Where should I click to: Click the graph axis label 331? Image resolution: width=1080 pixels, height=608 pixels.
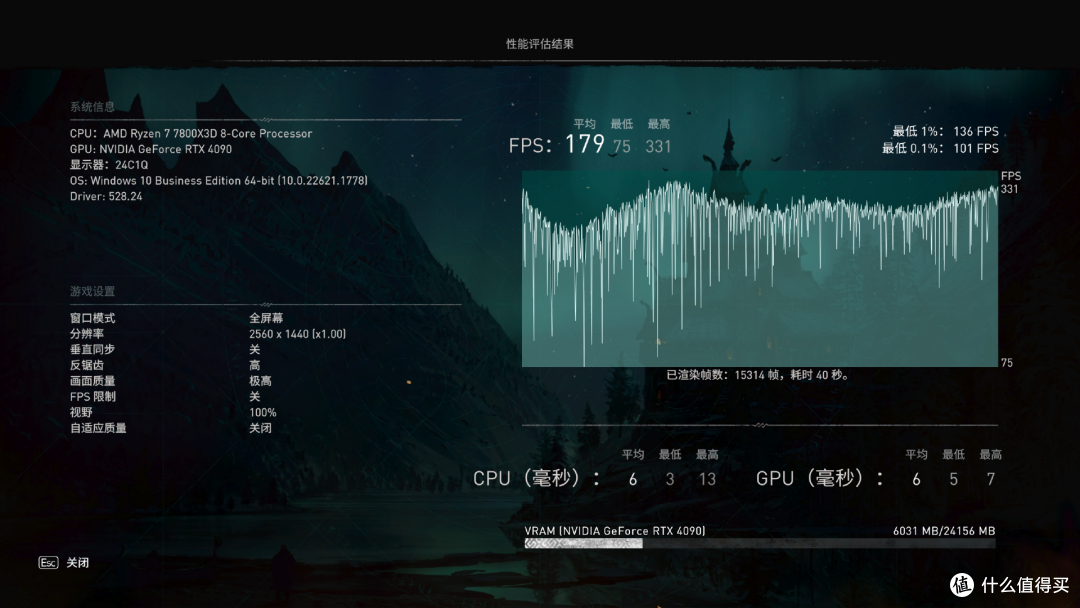1009,189
